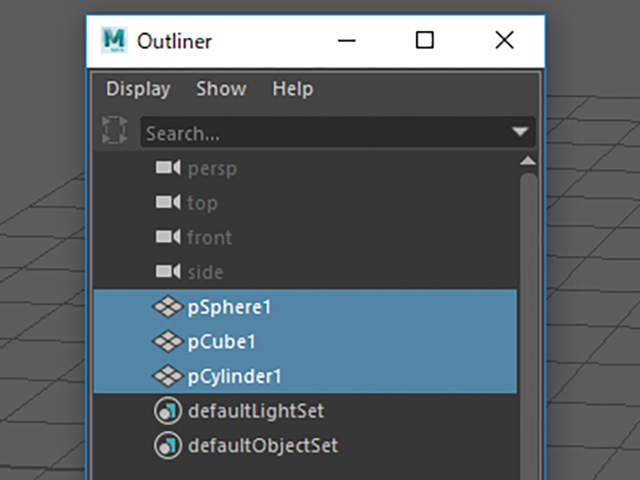Click the pSphere1 mesh icon

point(168,307)
